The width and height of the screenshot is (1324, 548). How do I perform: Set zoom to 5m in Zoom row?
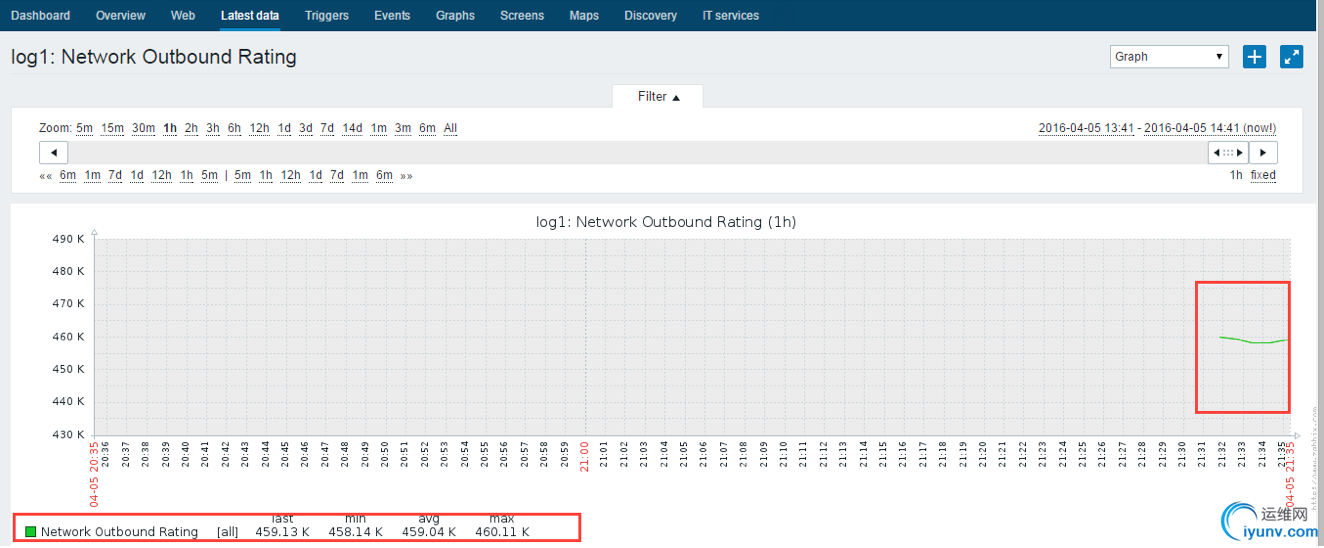point(84,128)
